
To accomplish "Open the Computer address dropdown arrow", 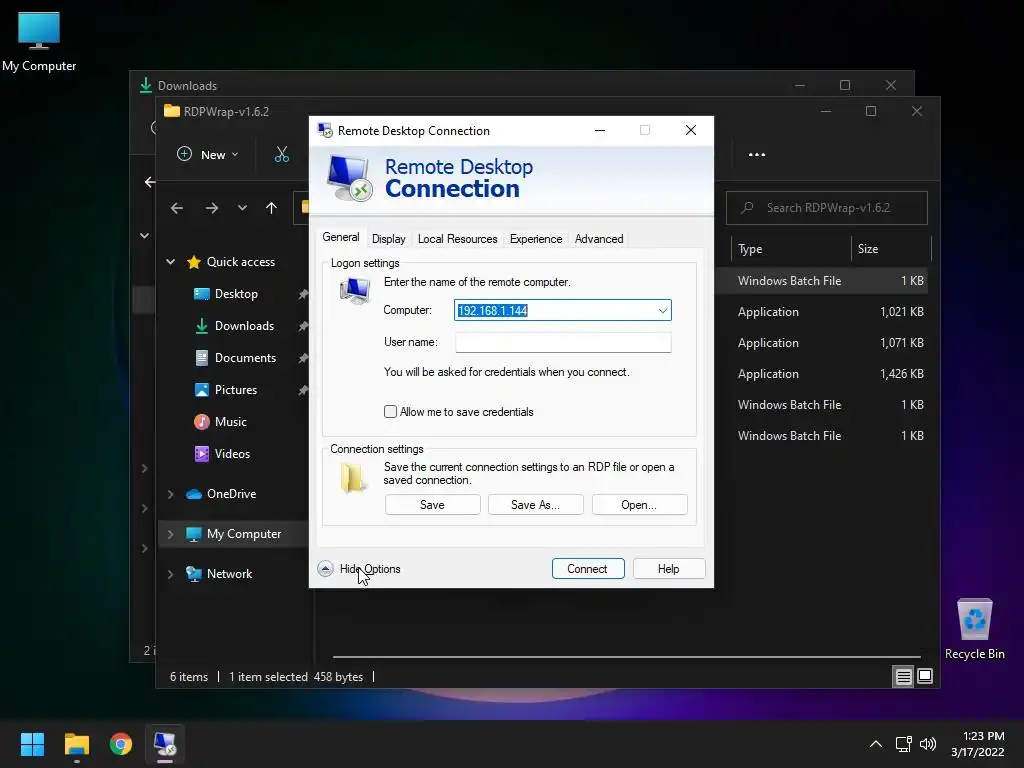I will click(x=662, y=311).
